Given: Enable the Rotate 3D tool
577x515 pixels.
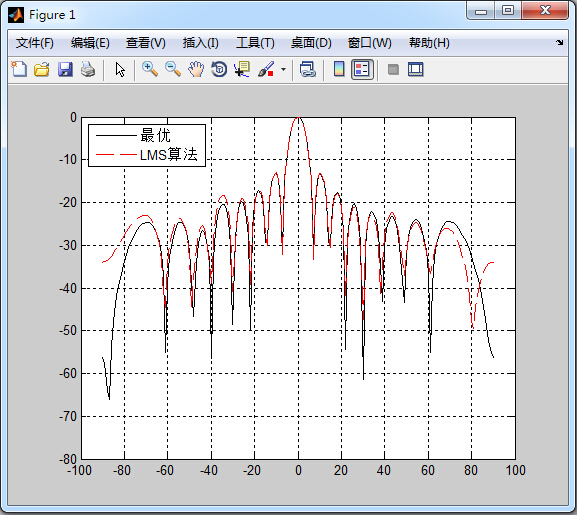Looking at the screenshot, I should (219, 69).
